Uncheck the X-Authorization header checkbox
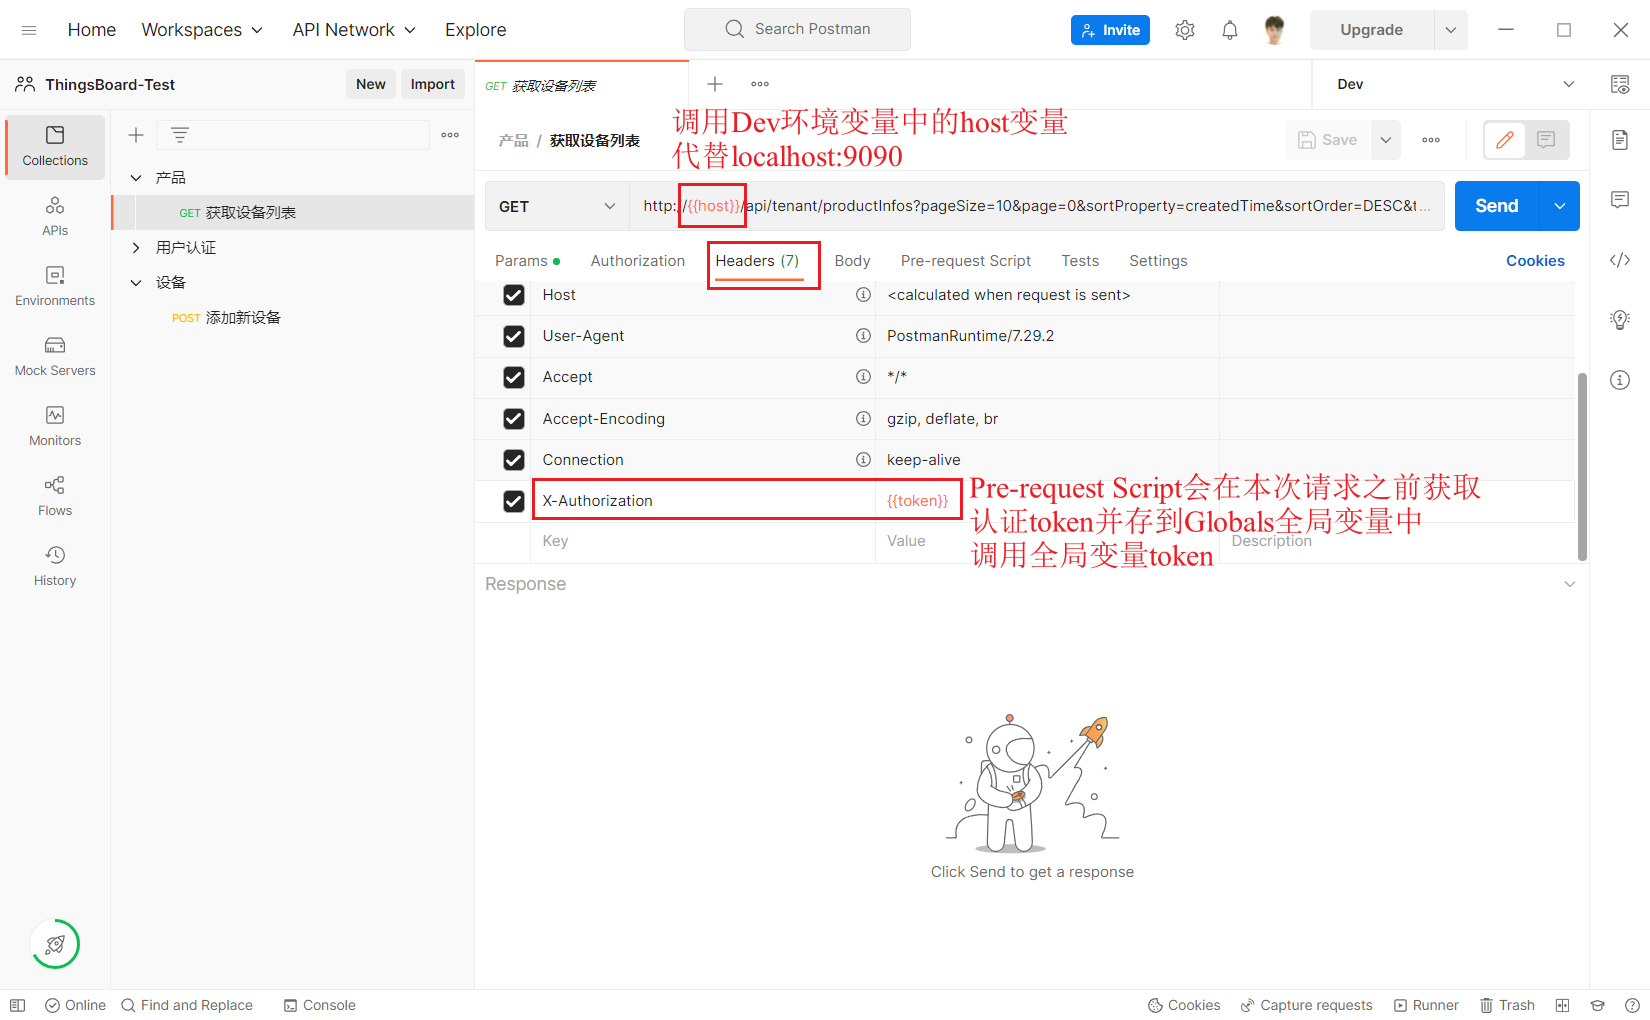The width and height of the screenshot is (1650, 1020). (514, 501)
